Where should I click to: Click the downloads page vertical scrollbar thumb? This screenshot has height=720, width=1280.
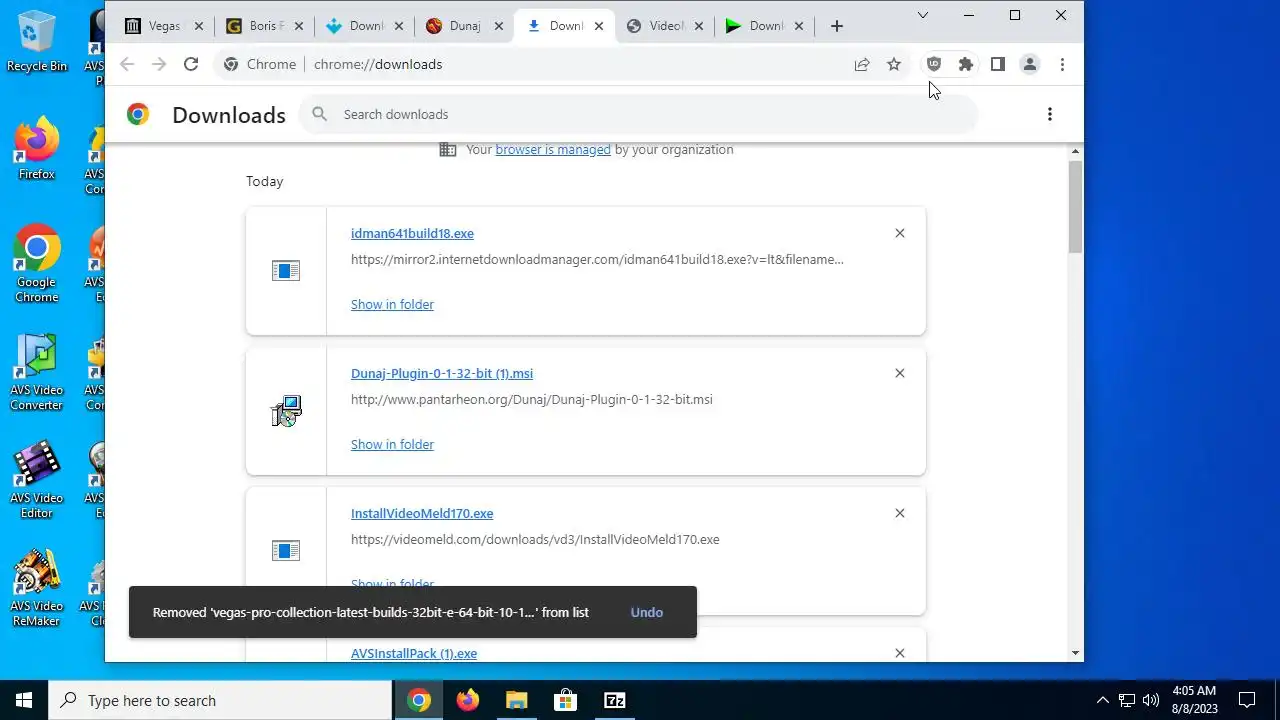1075,207
